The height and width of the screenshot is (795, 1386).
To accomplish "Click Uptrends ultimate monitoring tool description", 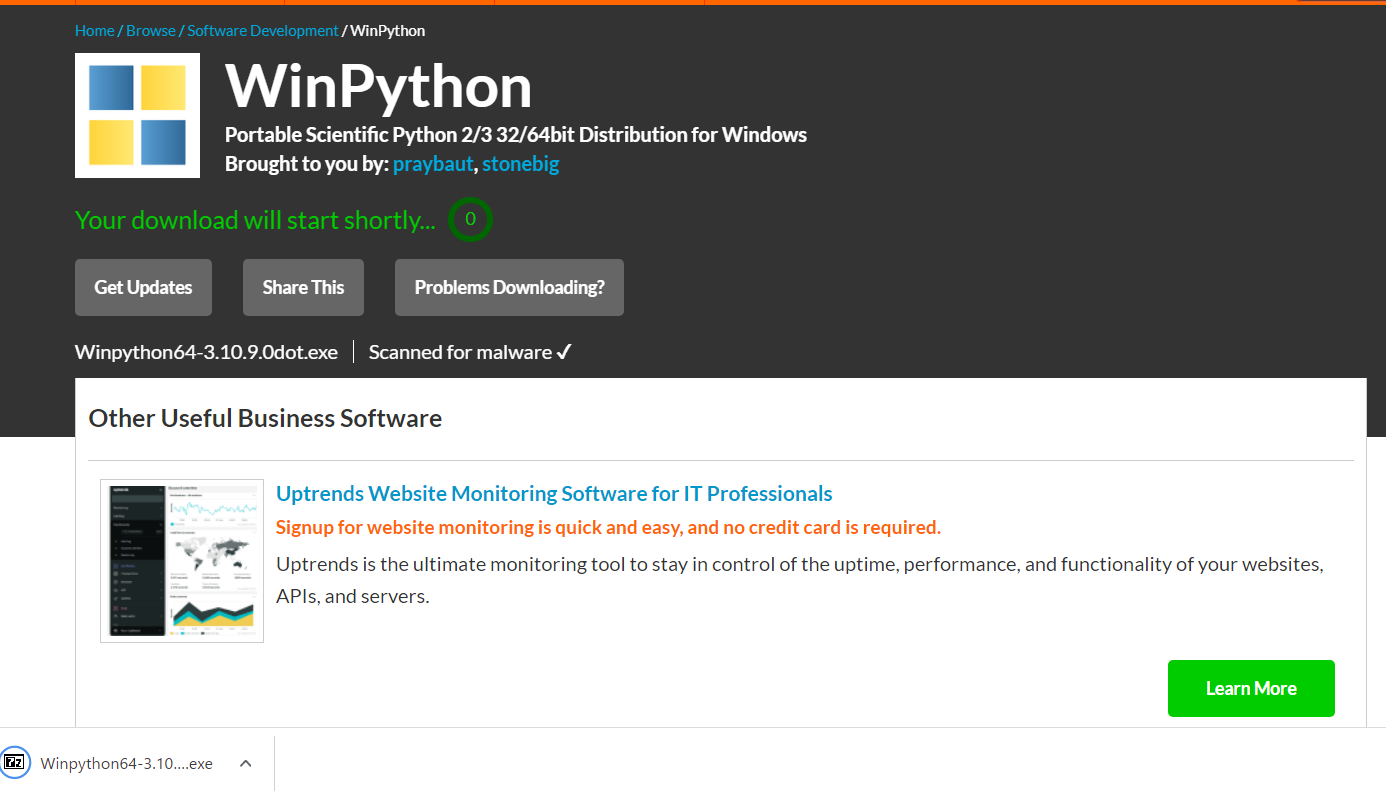I will 800,580.
